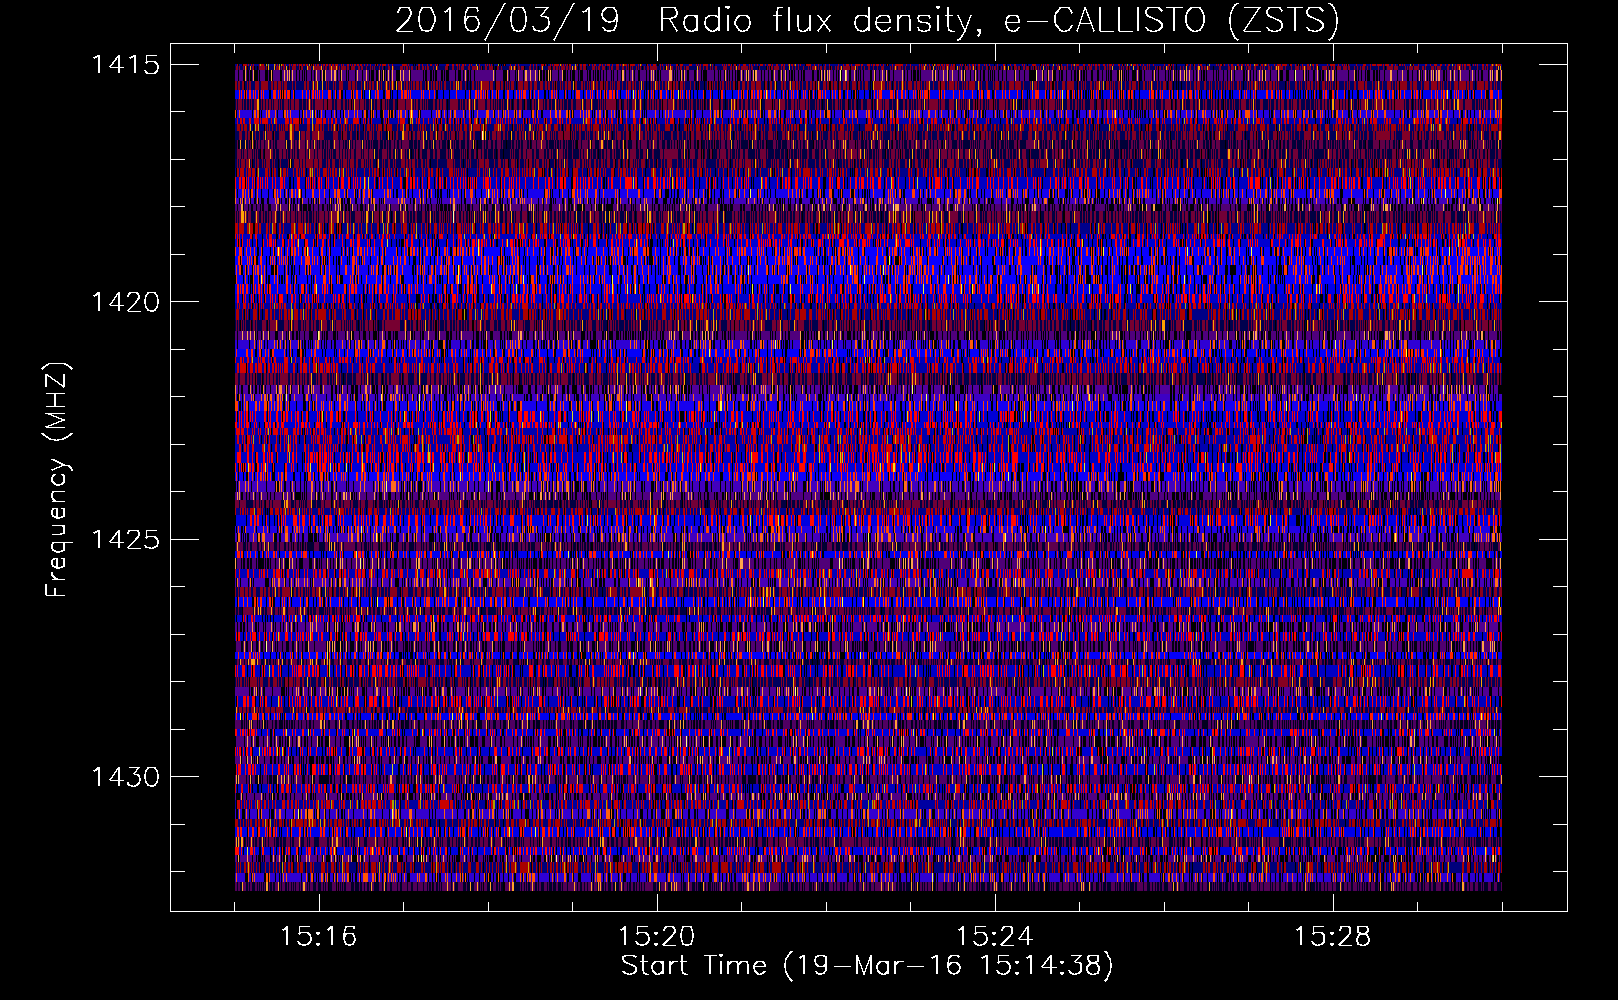Click the 1430 frequency tick label

[x=125, y=777]
